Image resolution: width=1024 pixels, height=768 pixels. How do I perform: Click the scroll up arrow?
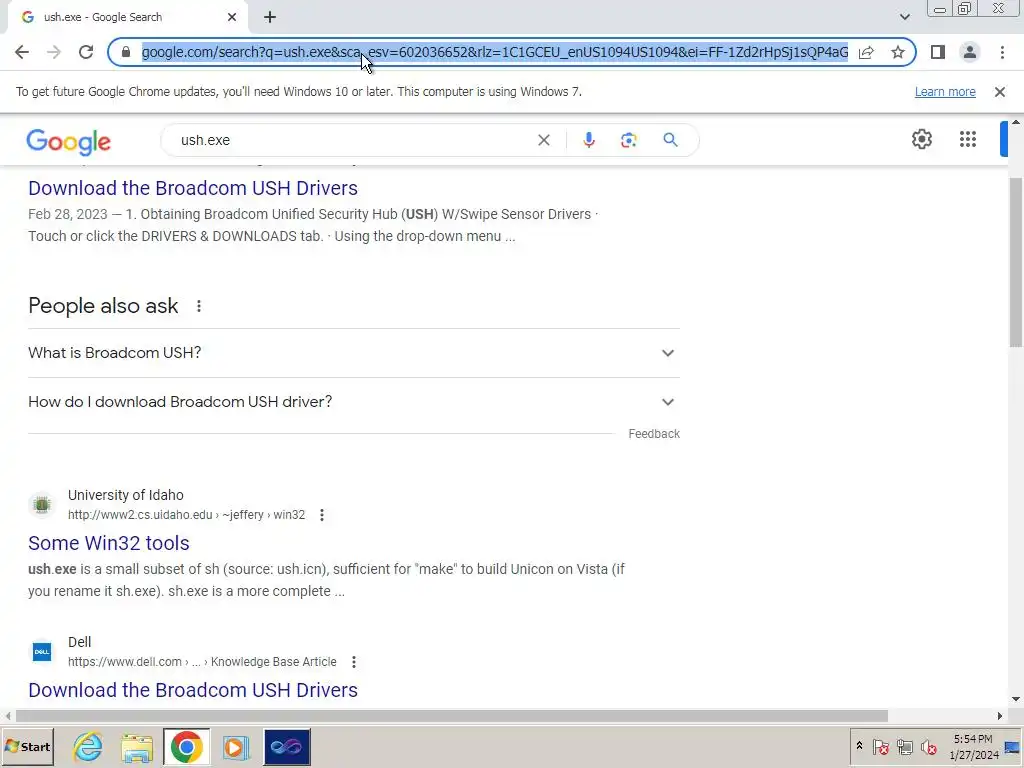point(1016,122)
